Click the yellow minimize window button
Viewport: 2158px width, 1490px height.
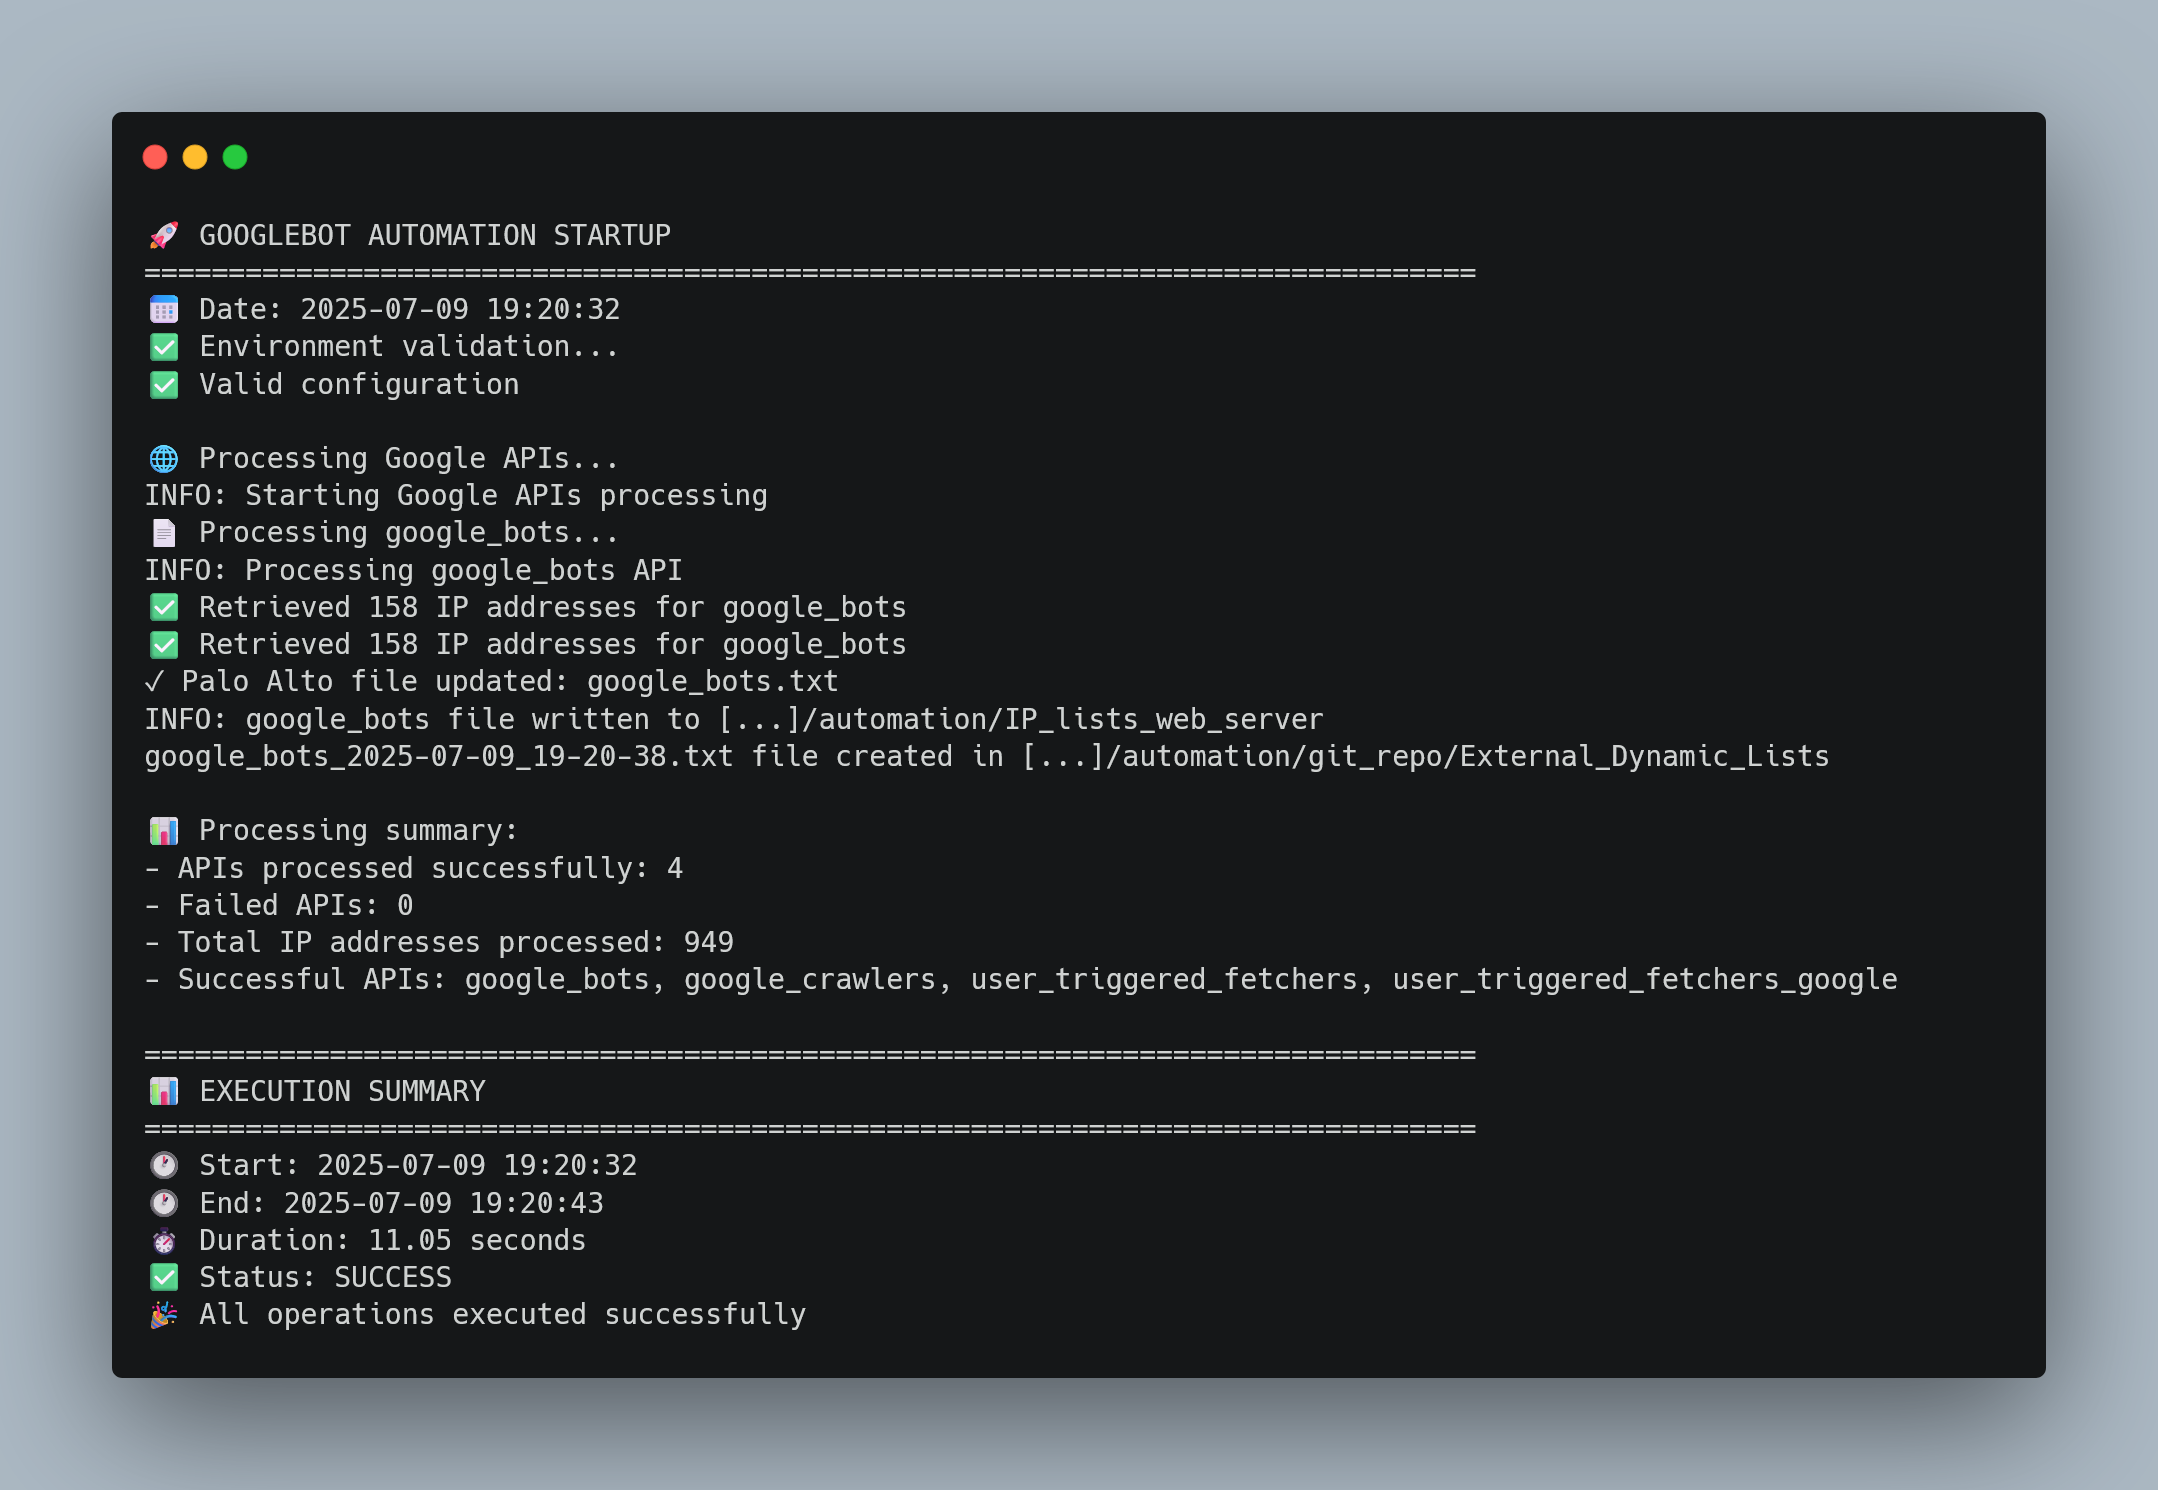pos(195,157)
